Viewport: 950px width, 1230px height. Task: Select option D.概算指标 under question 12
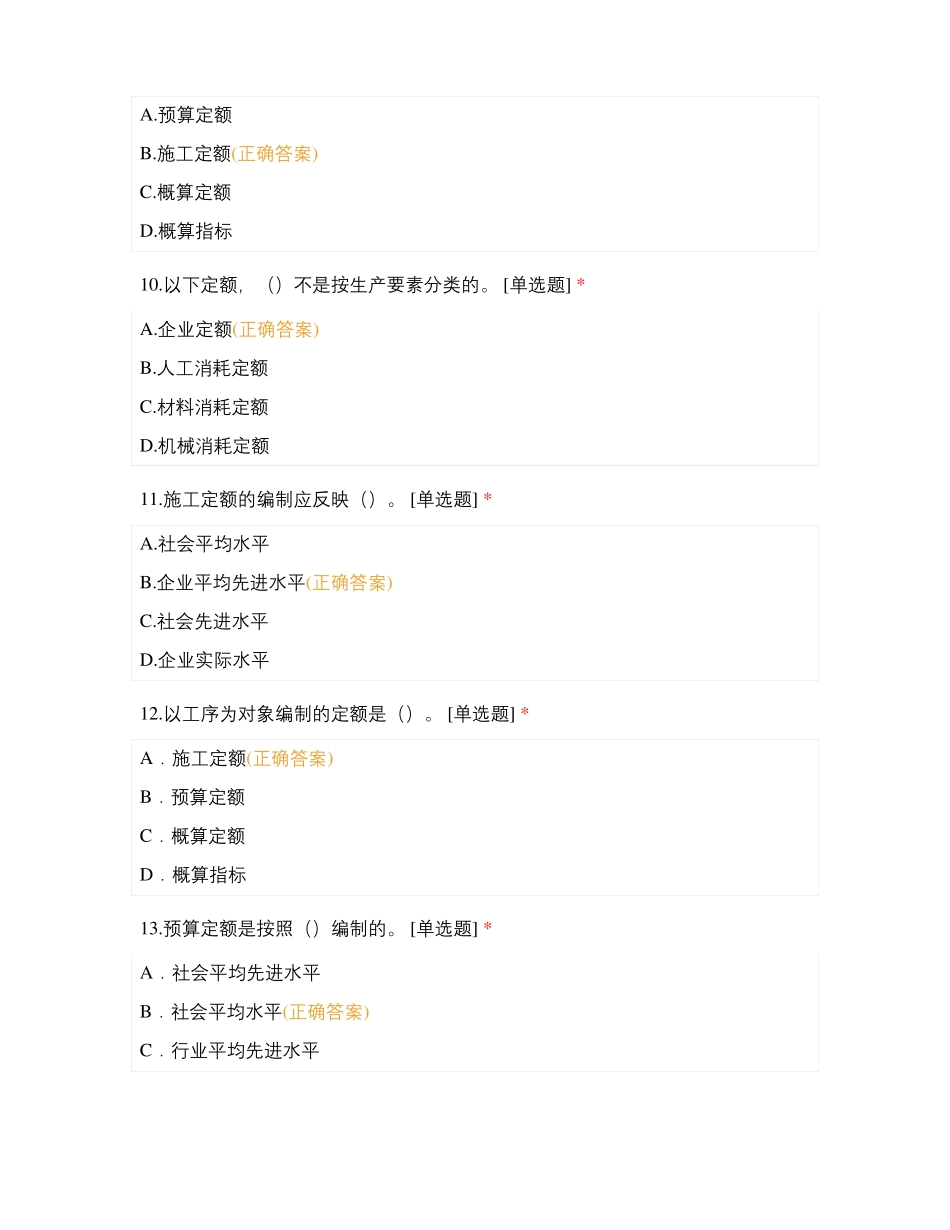pyautogui.click(x=193, y=875)
